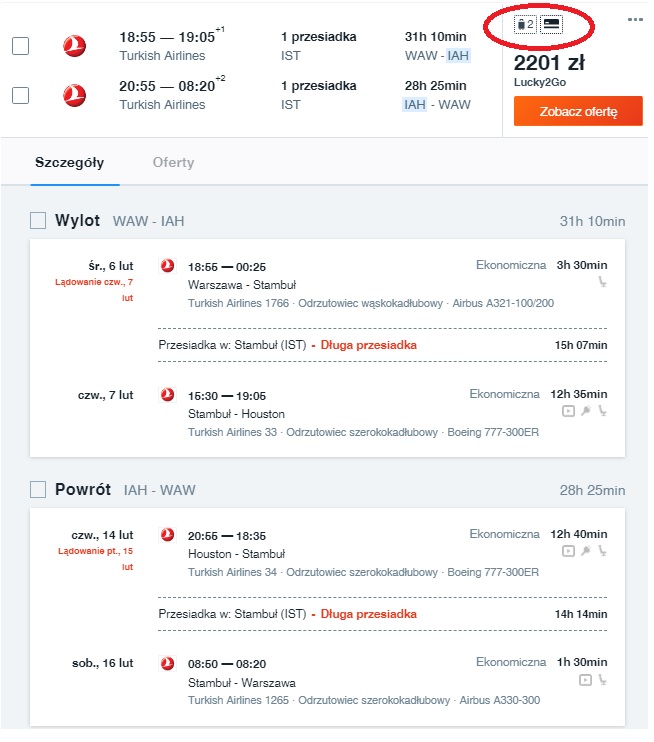
Task: Click entertainment icon on Stambuł - Houston segment
Action: point(568,411)
